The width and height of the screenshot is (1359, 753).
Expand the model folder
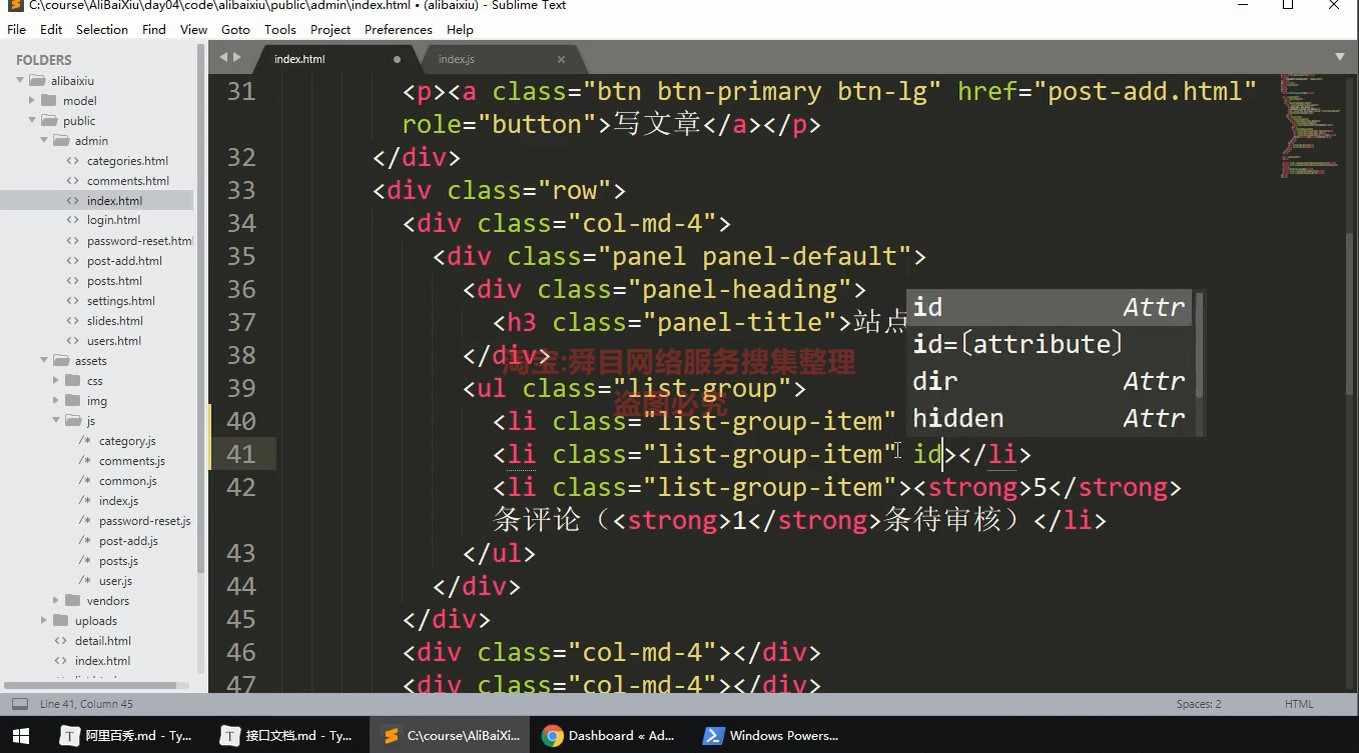click(x=32, y=100)
